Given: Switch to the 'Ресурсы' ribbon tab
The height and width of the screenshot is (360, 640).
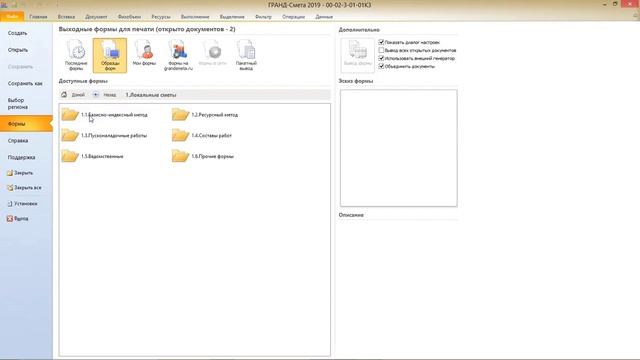Looking at the screenshot, I should [161, 17].
